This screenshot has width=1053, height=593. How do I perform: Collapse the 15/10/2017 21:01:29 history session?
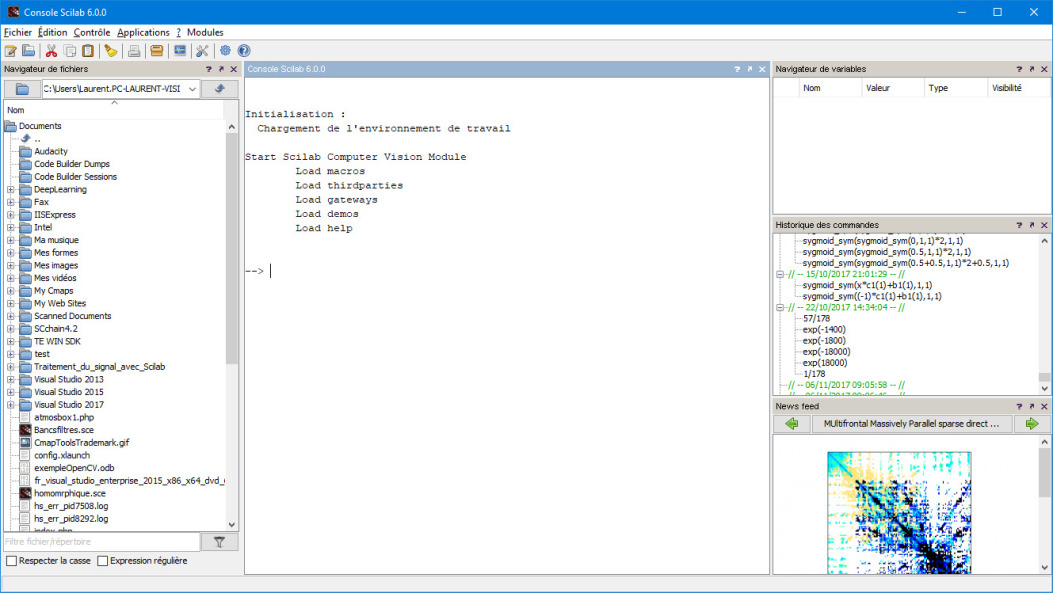coord(780,274)
